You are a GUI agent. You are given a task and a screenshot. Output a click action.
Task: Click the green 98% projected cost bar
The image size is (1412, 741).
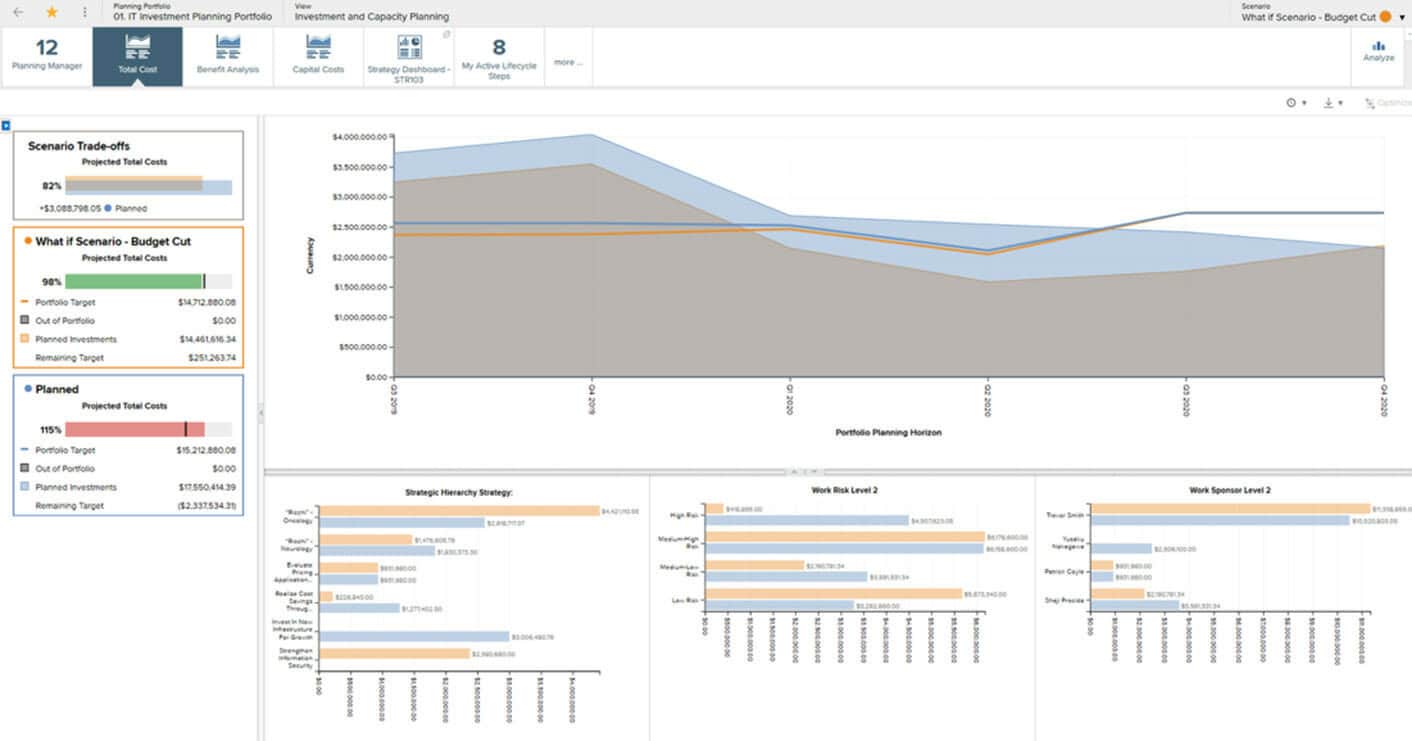[134, 282]
